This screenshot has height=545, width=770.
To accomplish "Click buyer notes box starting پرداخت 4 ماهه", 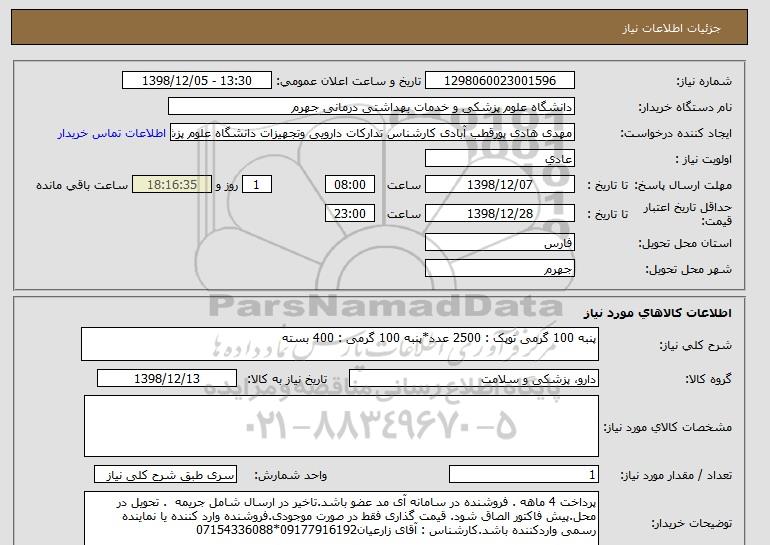I will 341,518.
